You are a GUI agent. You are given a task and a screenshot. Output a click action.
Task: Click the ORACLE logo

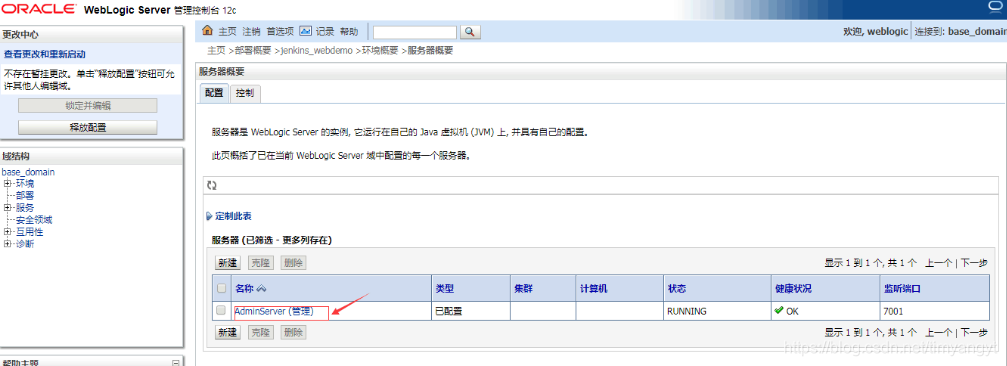[x=39, y=9]
